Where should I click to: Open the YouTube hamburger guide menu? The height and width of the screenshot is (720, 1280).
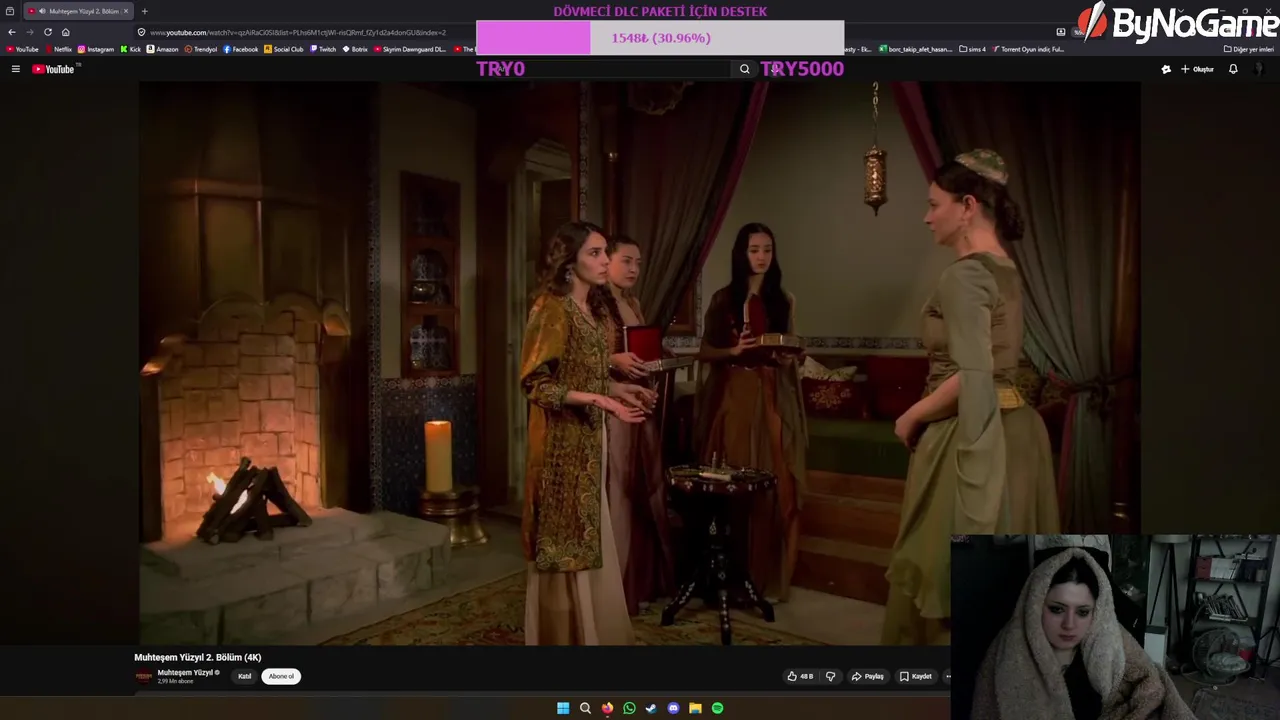(15, 69)
